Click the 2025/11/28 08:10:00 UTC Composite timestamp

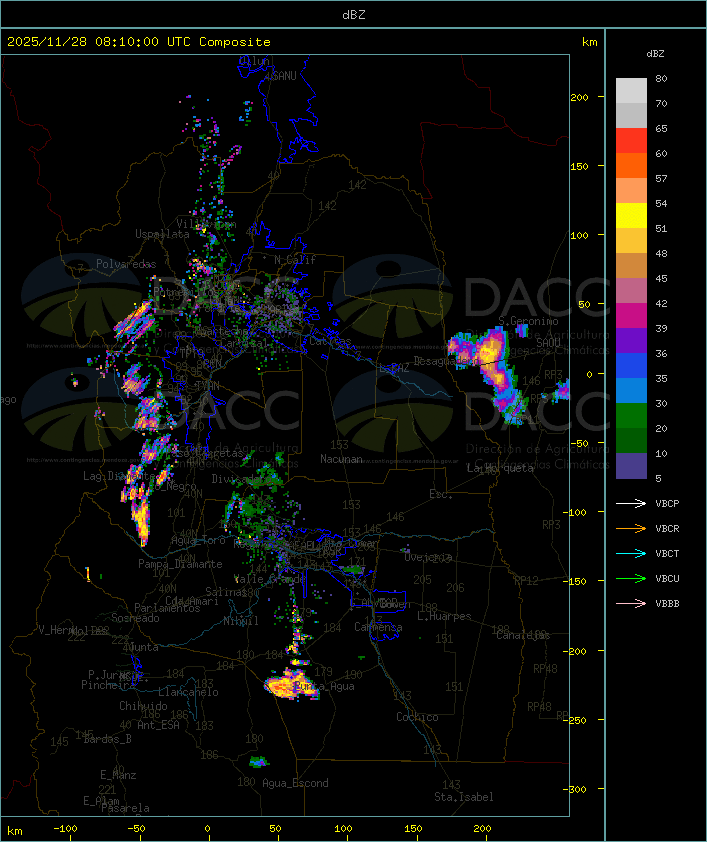coord(139,41)
